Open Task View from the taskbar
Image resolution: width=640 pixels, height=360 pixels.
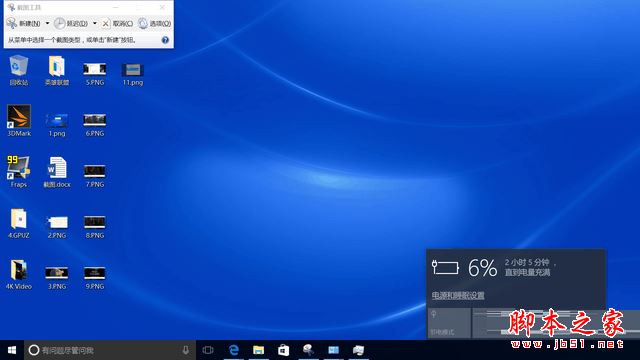[x=208, y=350]
